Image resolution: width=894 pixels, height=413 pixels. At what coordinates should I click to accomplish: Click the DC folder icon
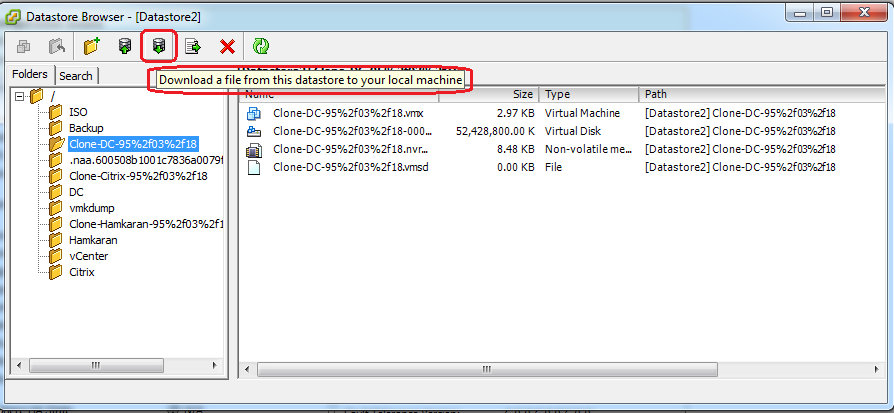(56, 192)
